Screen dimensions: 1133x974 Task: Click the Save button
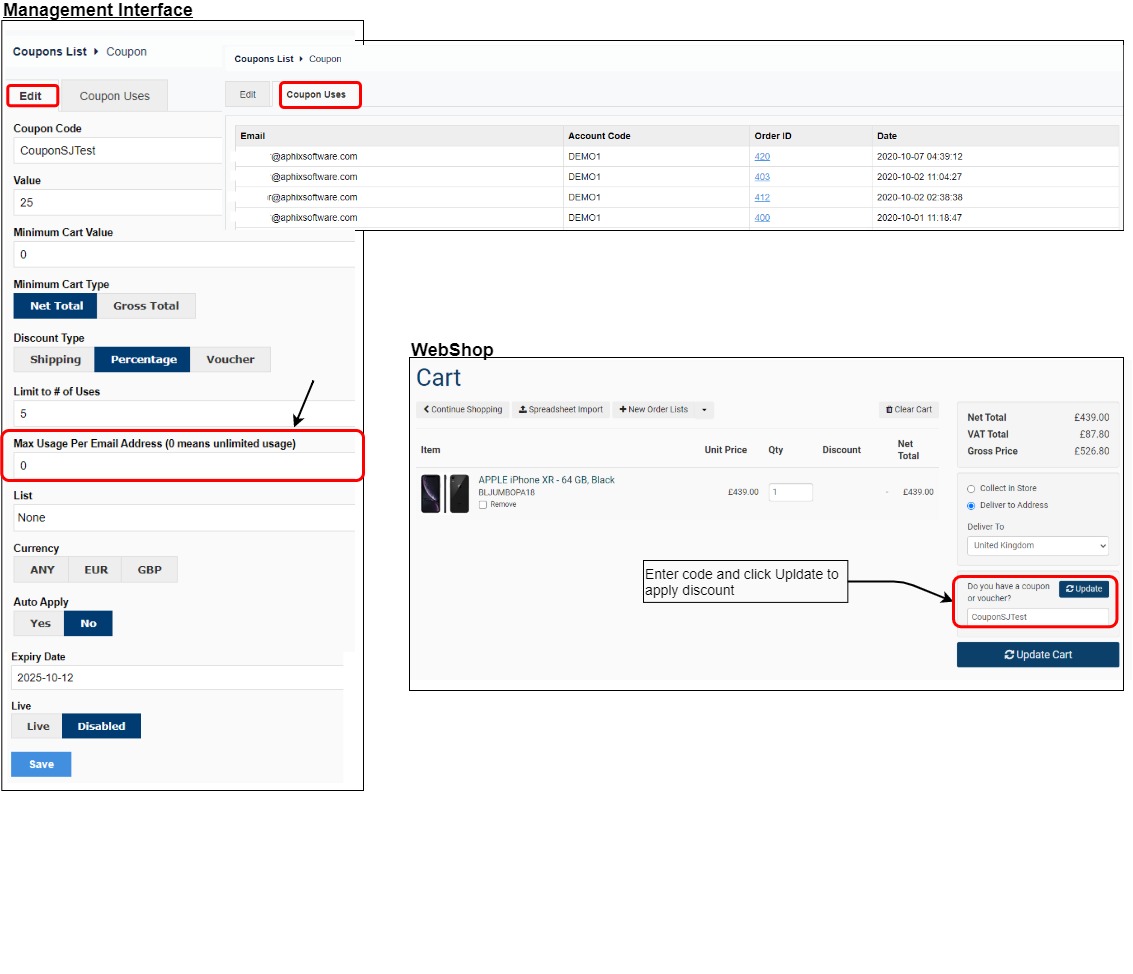coord(41,764)
